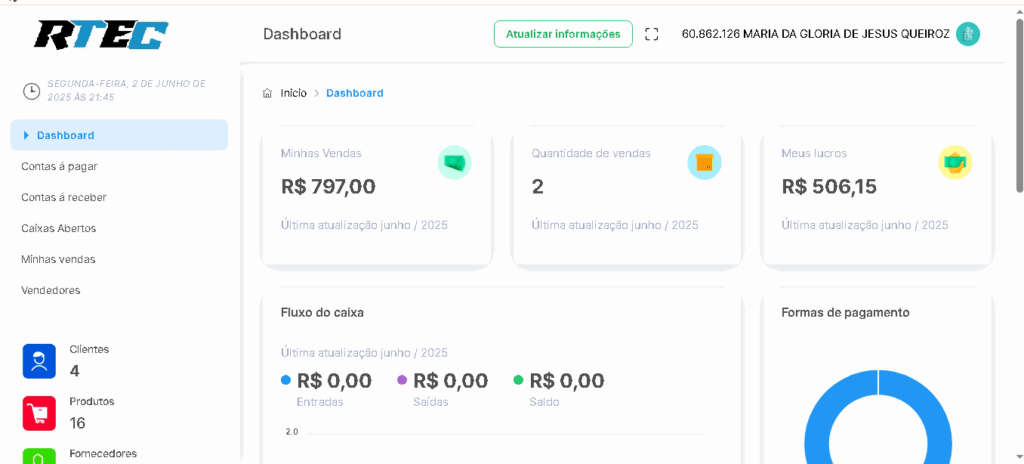The width and height of the screenshot is (1024, 464).
Task: Open the Produtos shopping cart icon
Action: [39, 412]
